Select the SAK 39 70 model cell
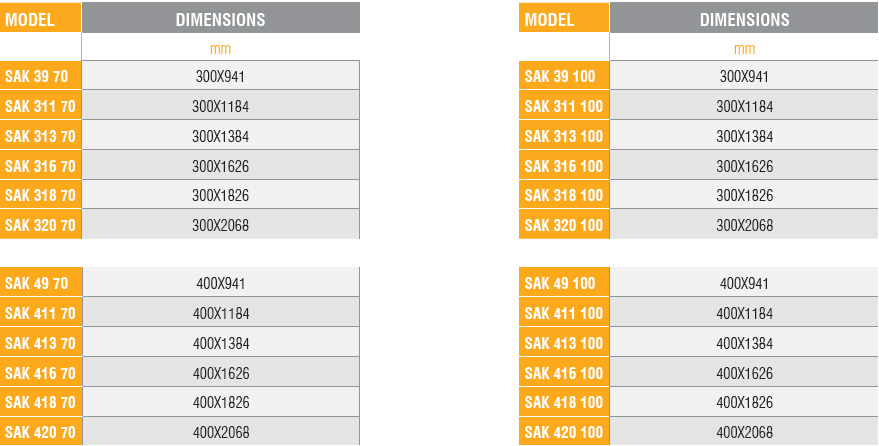 point(40,76)
